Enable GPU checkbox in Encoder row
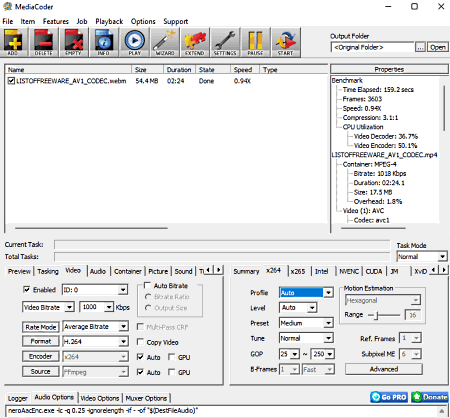The image size is (450, 418). point(172,357)
